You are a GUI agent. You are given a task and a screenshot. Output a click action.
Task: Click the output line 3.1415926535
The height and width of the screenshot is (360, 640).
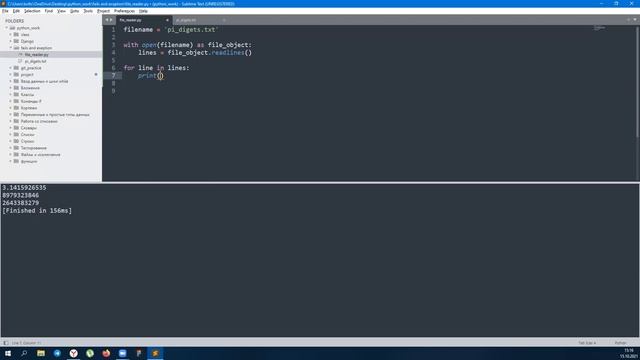[24, 188]
